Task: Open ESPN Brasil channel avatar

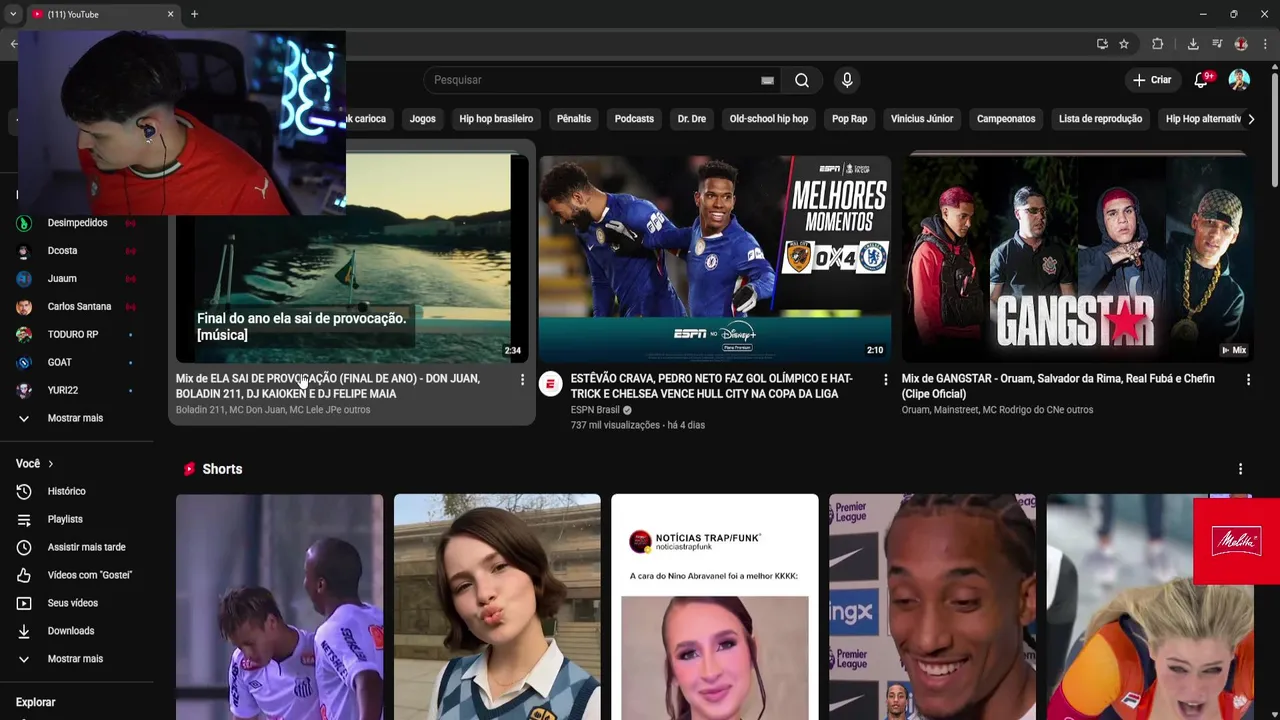Action: coord(551,384)
